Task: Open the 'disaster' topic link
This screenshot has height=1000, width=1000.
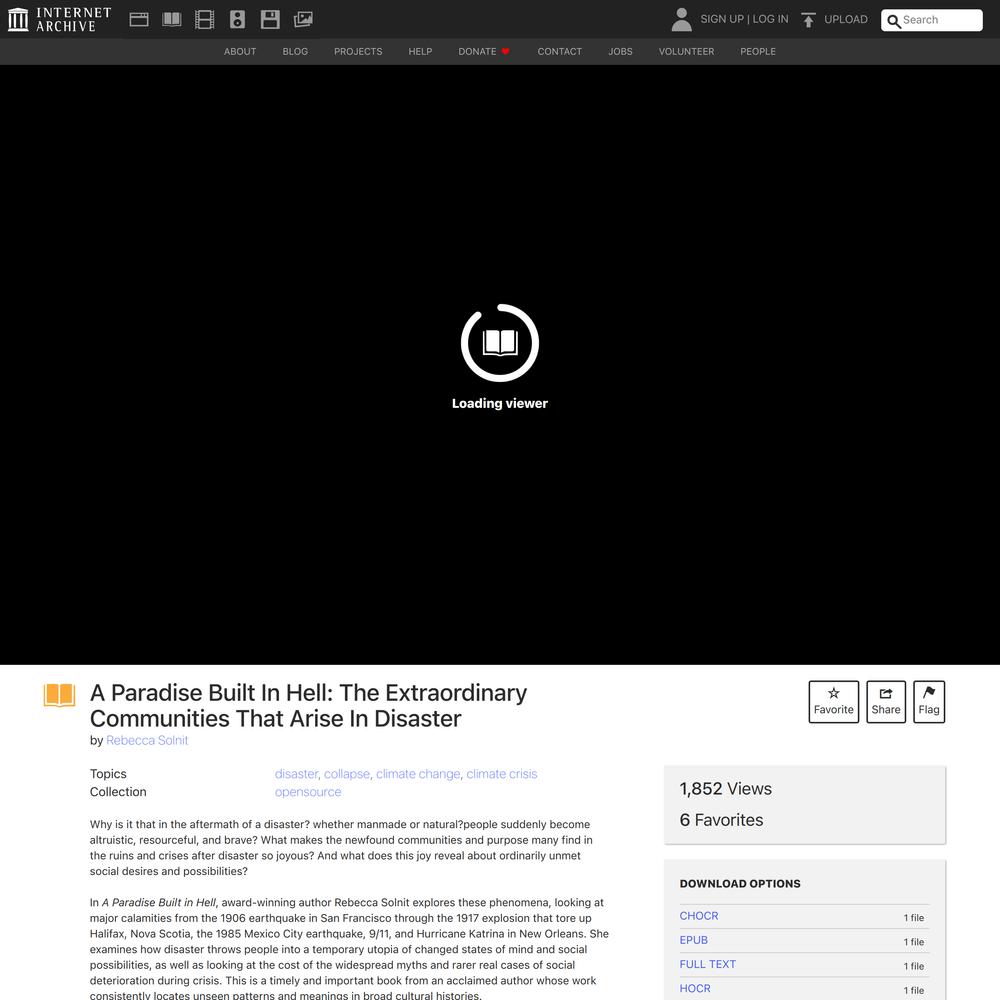Action: 296,774
